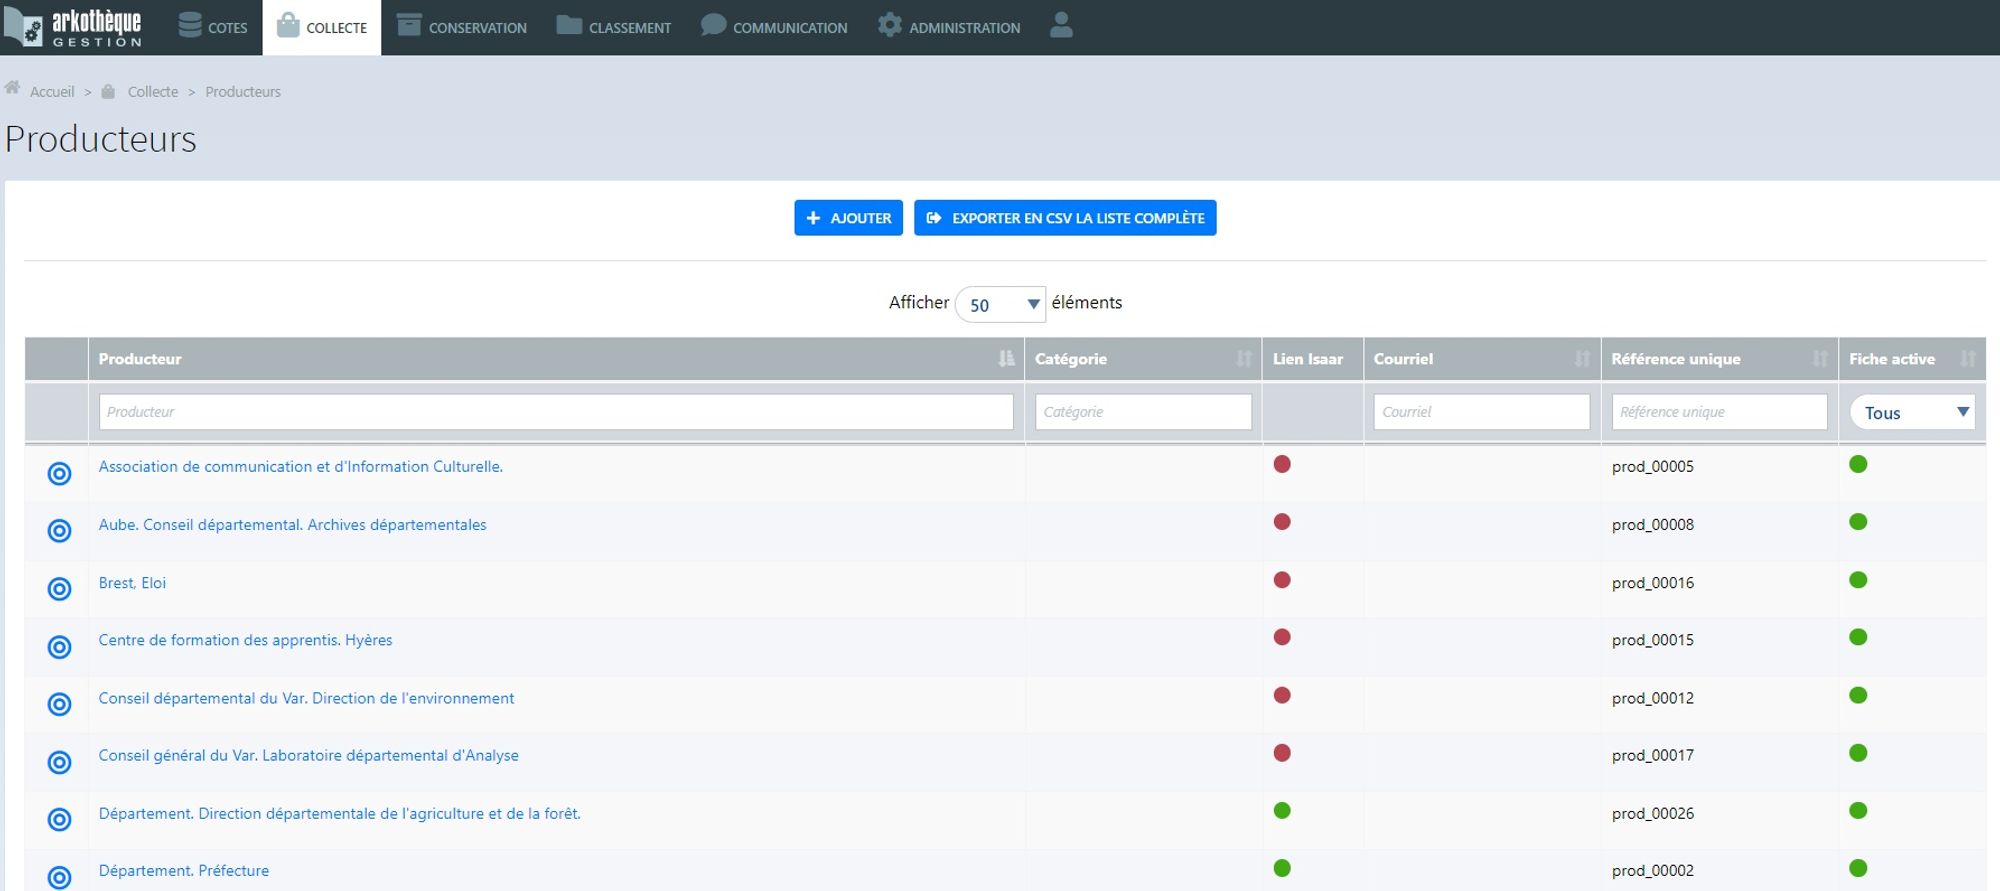Click red Lien Isaar dot for prod_00005
The height and width of the screenshot is (891, 2000).
coord(1282,464)
